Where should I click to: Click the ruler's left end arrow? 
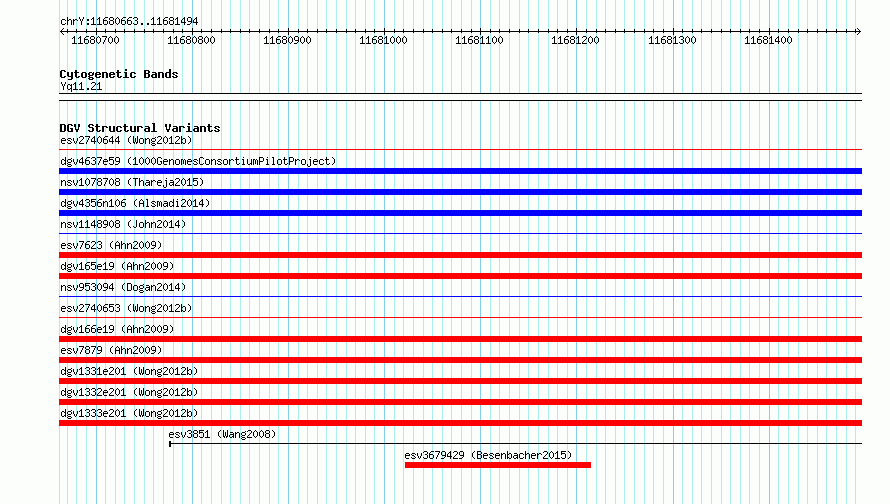coord(62,32)
